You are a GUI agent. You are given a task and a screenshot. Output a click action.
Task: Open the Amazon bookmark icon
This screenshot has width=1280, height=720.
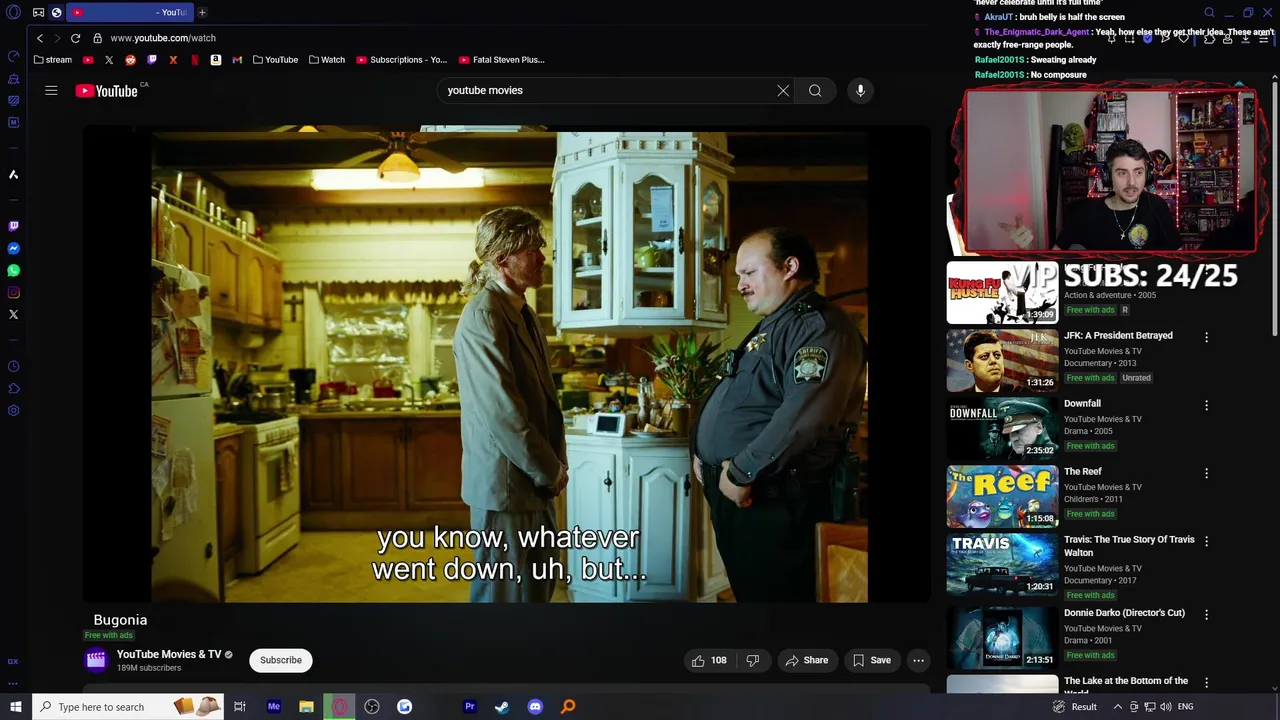pos(215,60)
